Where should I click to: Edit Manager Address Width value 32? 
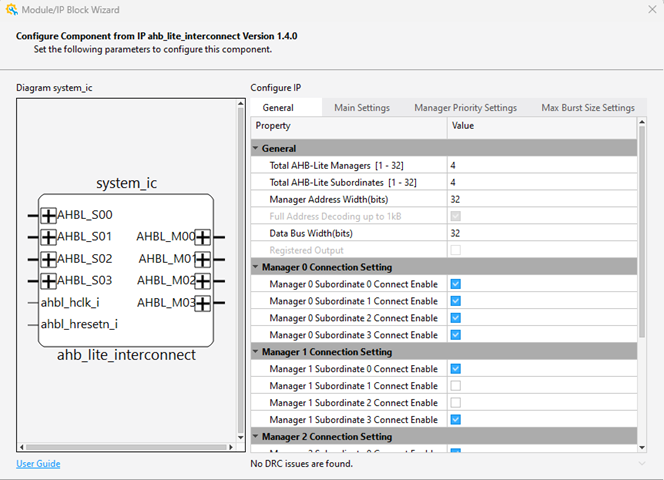click(542, 199)
